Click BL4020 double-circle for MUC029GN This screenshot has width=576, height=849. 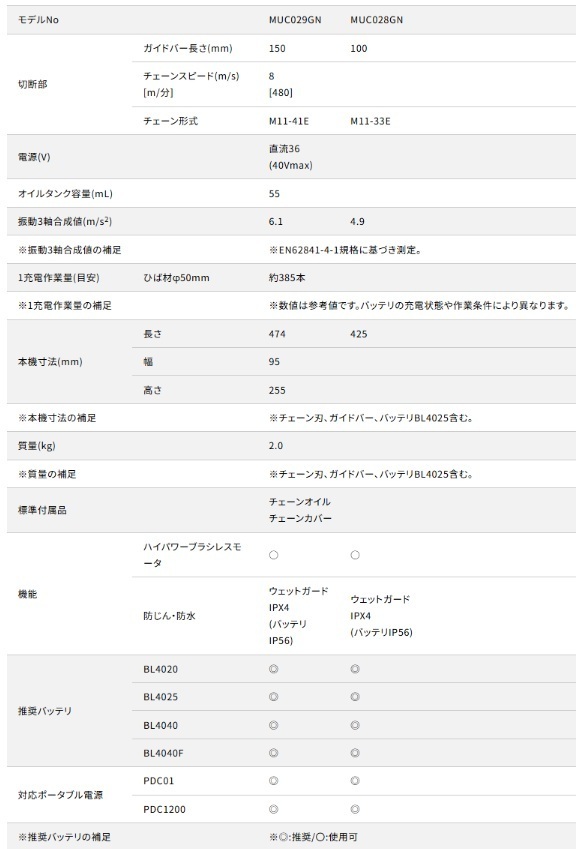coord(273,669)
